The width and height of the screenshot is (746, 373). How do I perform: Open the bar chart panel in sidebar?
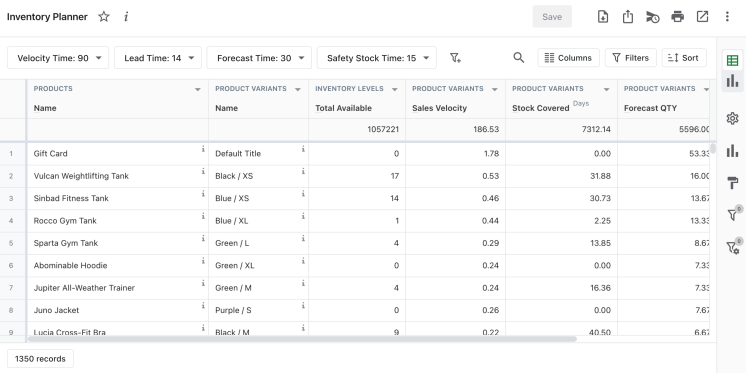coord(732,151)
